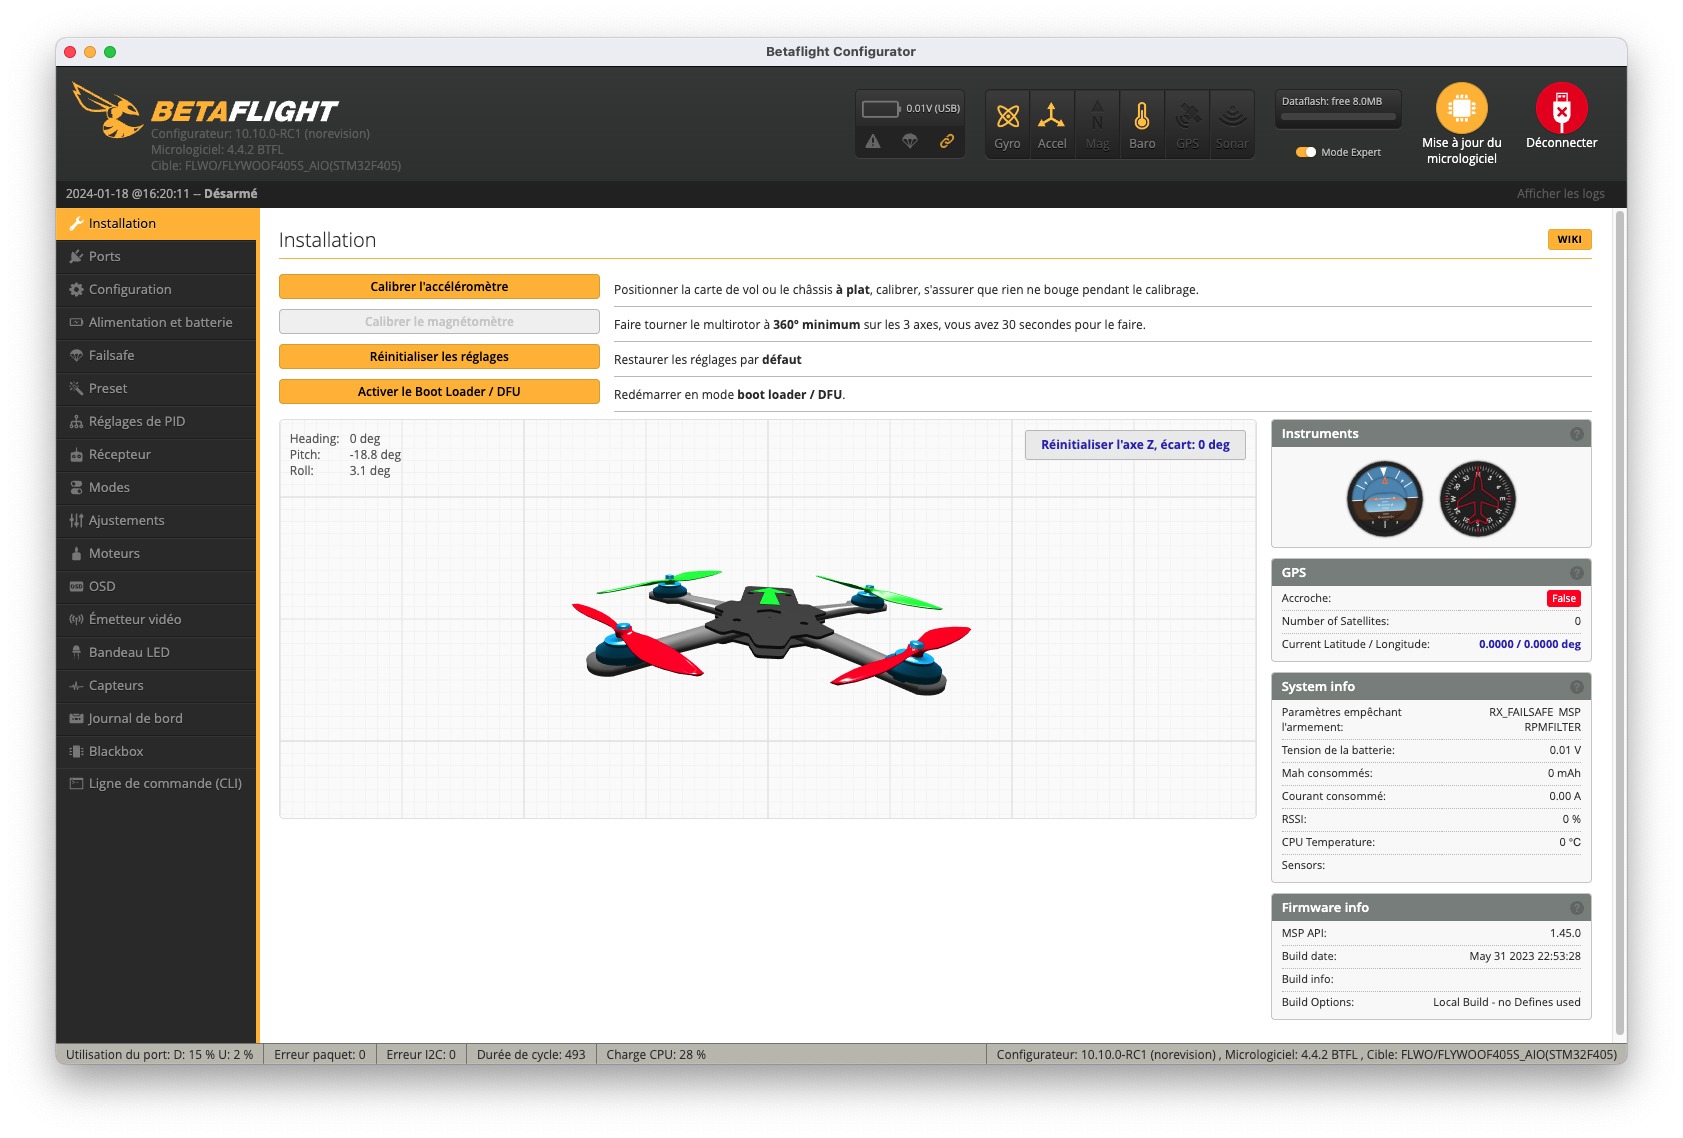Open the Configuration tab
Screen dimensions: 1683x1138
point(157,290)
